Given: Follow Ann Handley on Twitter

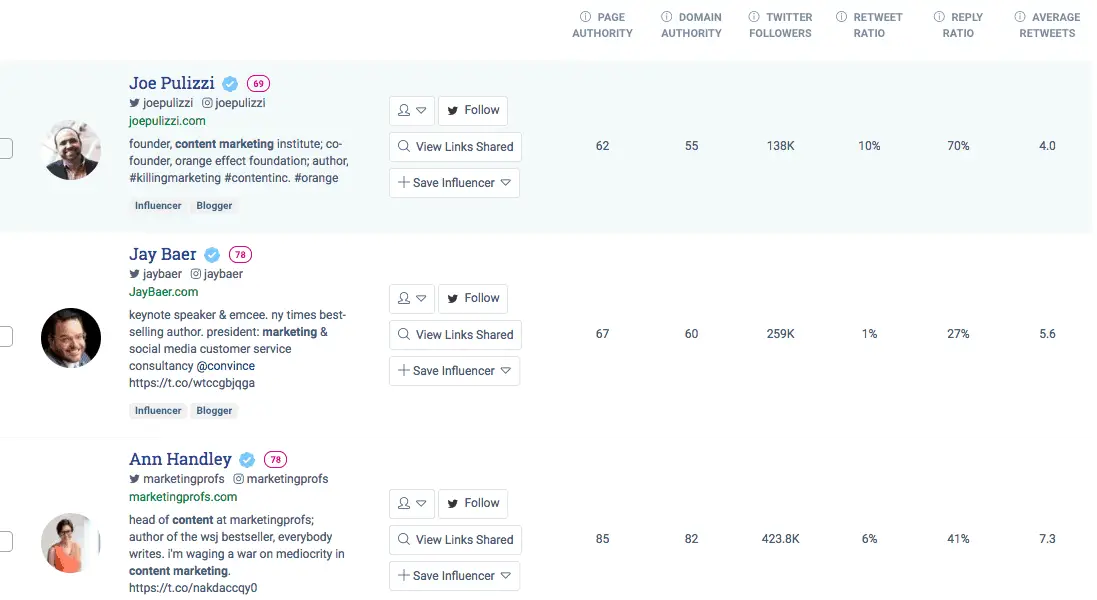Looking at the screenshot, I should [473, 503].
